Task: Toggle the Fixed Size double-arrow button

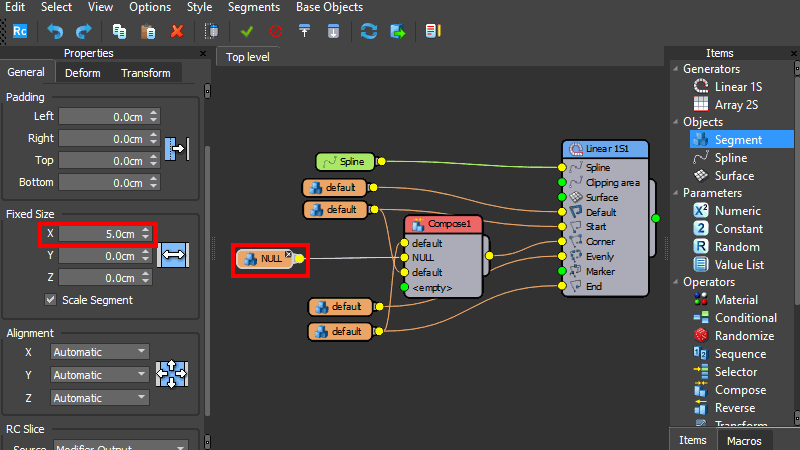Action: tap(174, 255)
